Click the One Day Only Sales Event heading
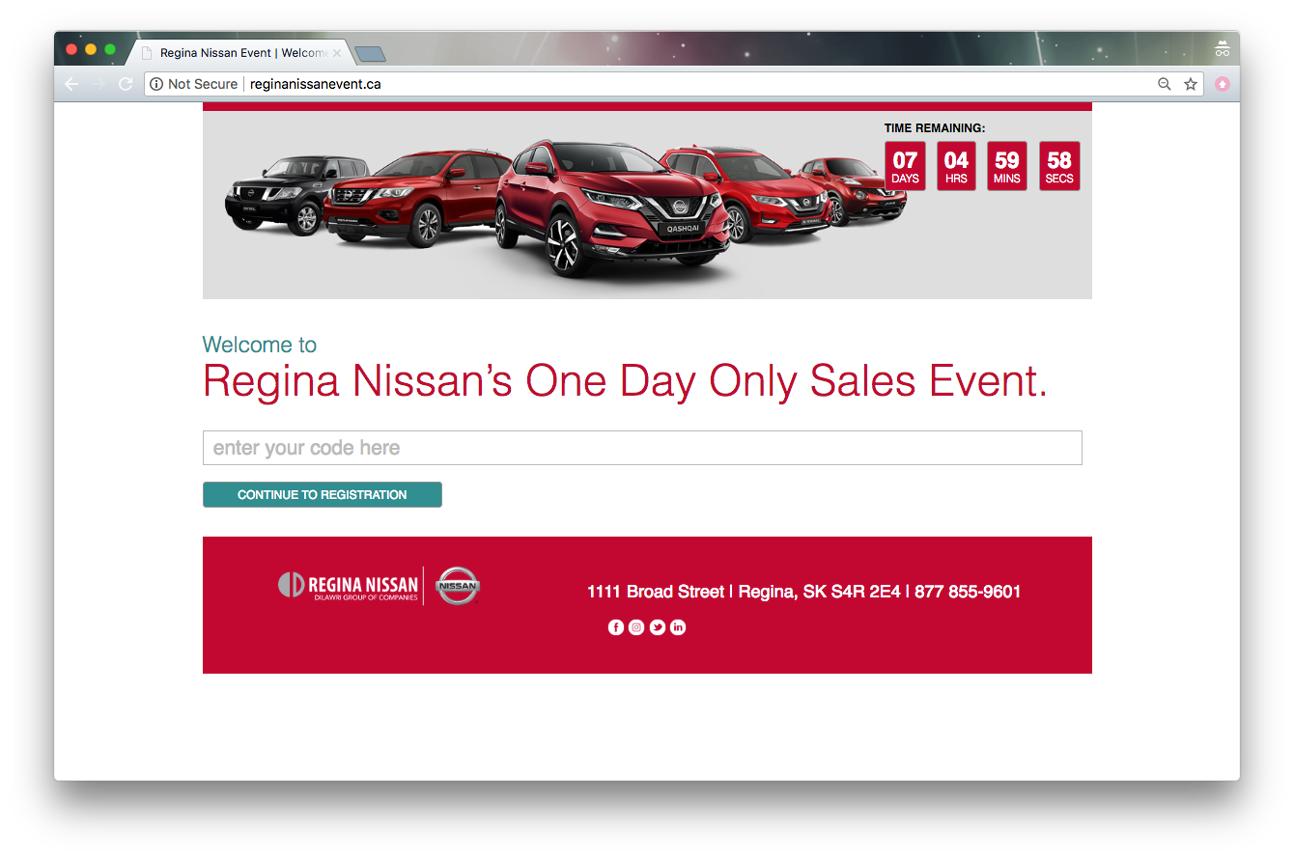 (625, 381)
